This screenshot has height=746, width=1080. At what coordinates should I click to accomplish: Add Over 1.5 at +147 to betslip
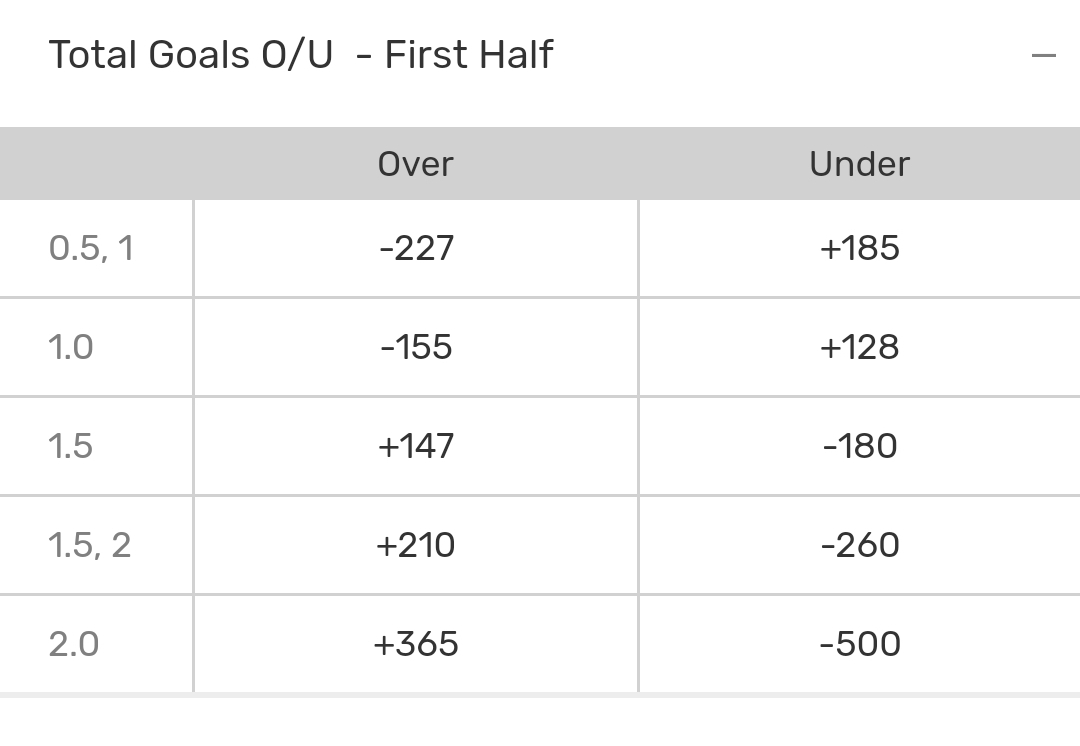tap(416, 446)
